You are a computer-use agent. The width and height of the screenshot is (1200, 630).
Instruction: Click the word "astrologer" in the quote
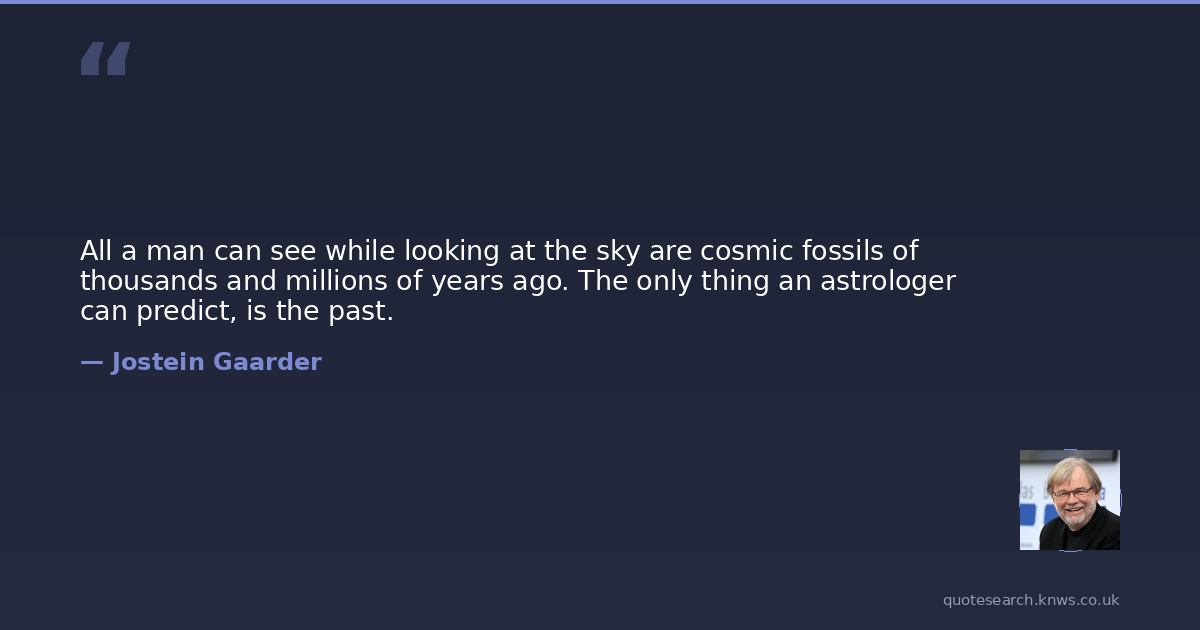point(888,281)
